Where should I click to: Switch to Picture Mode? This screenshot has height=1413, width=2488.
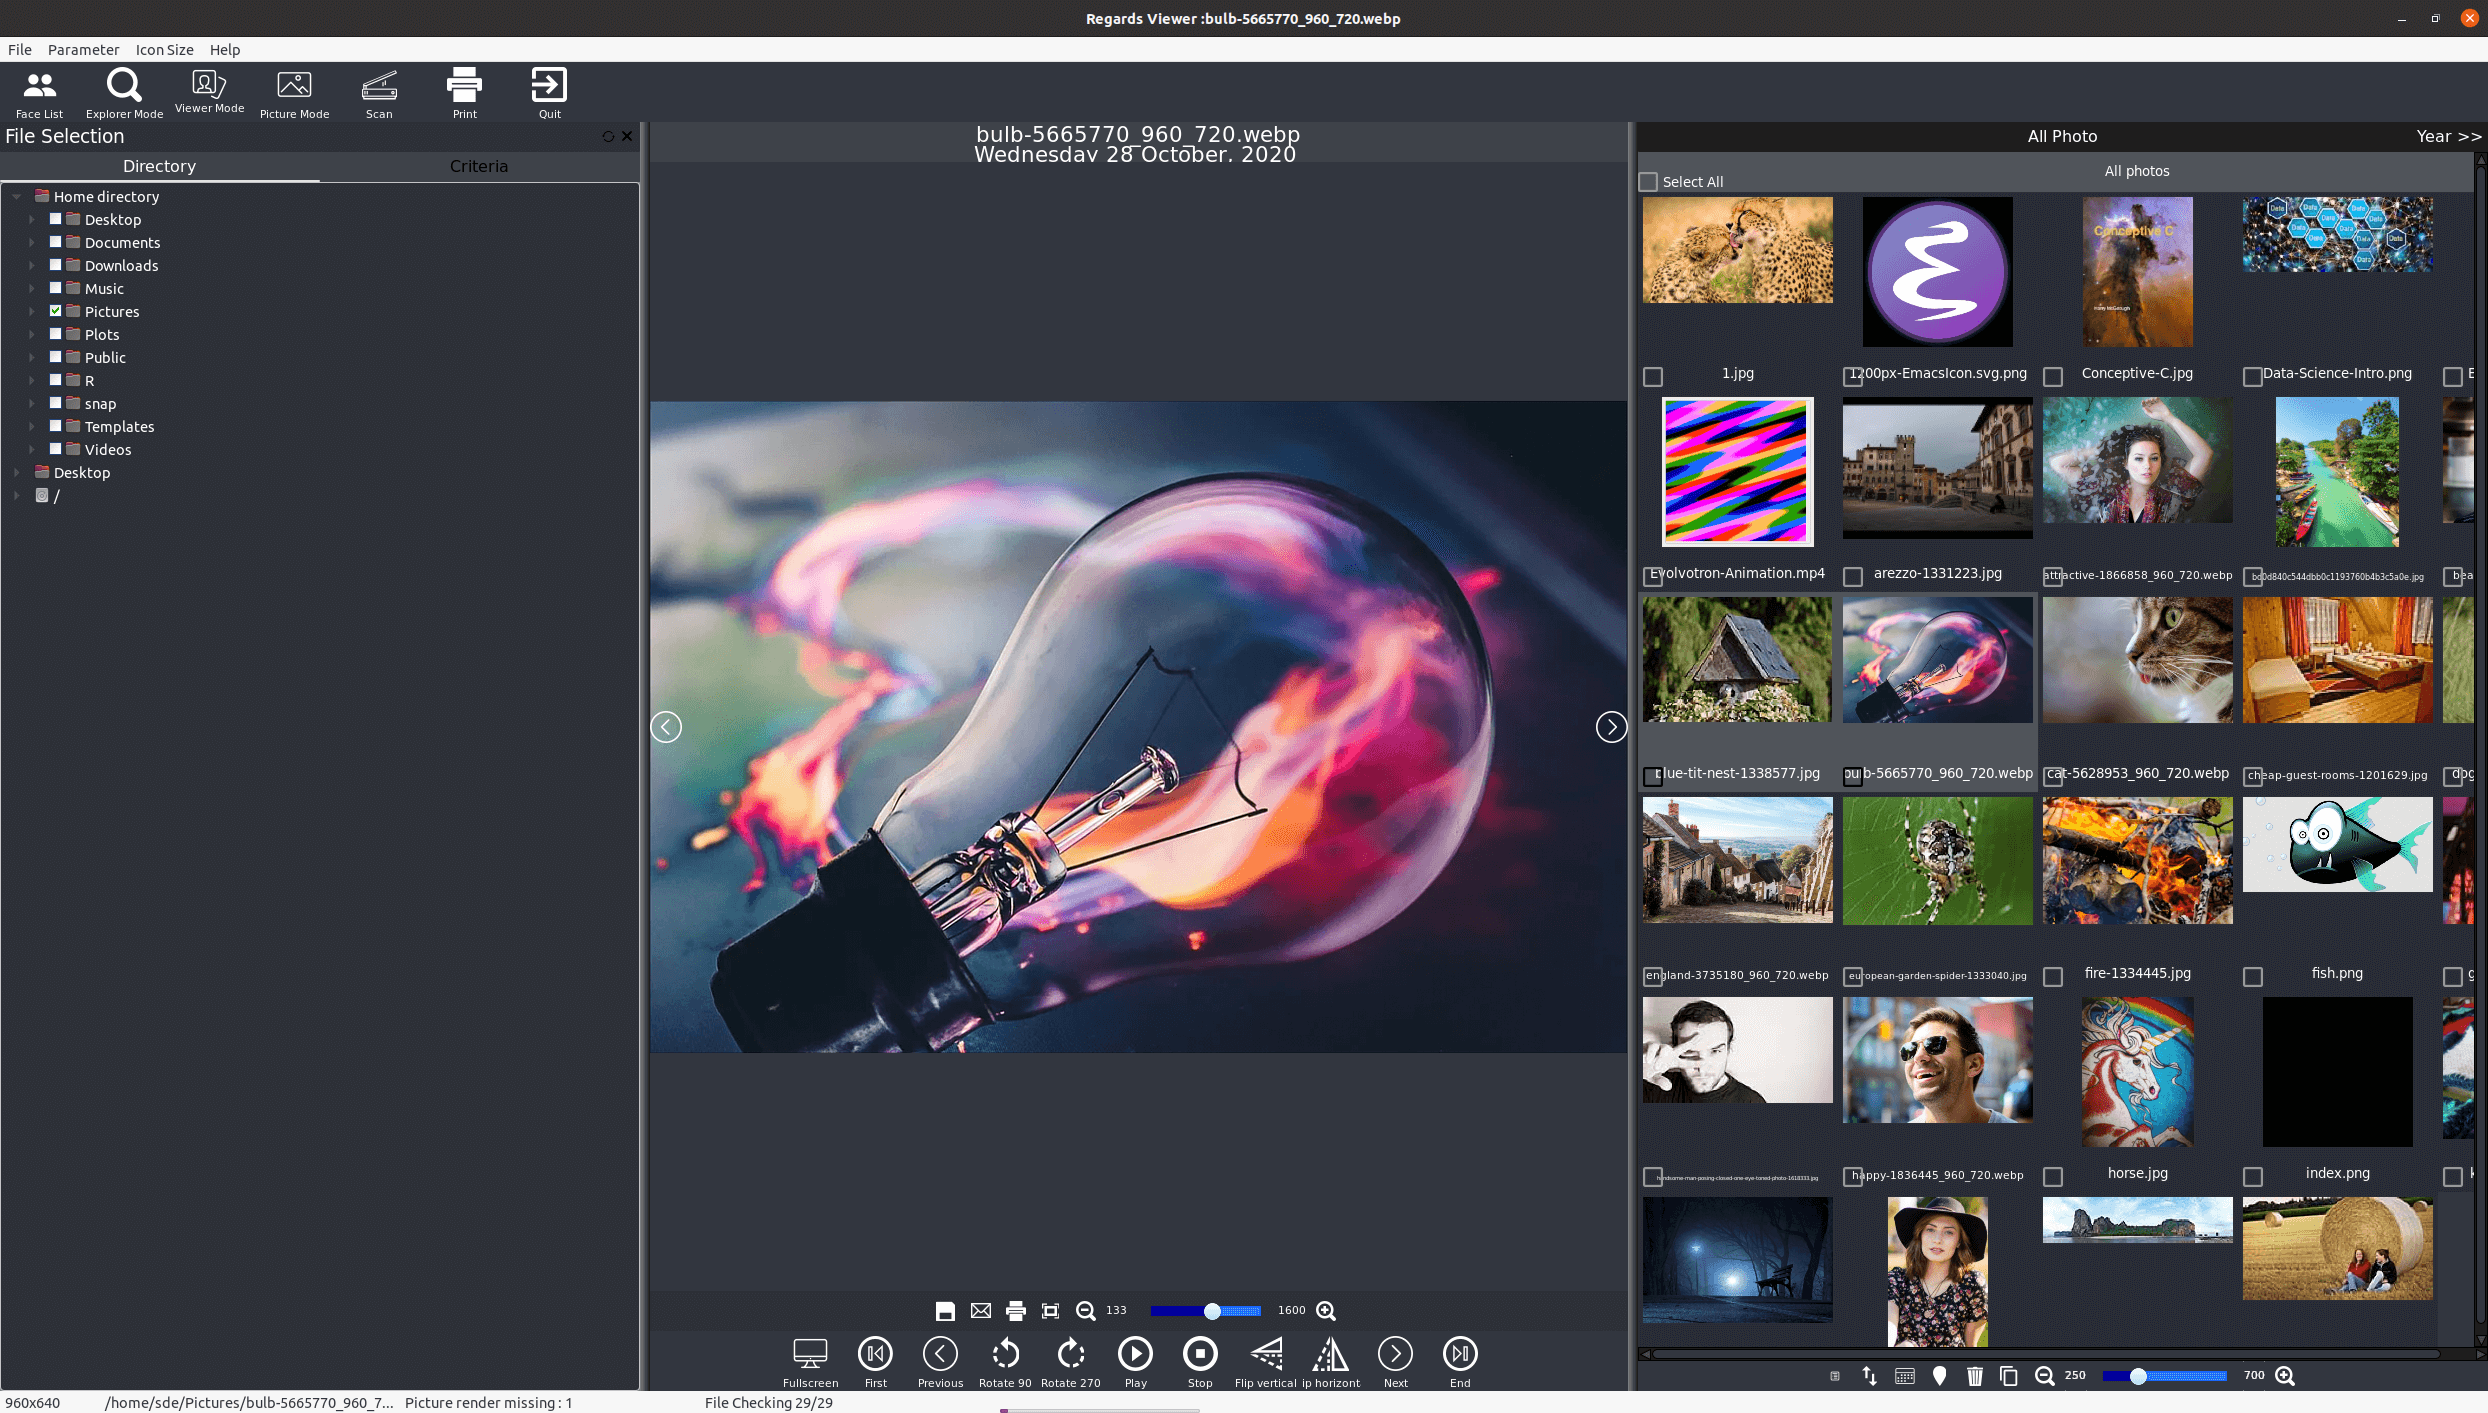(x=294, y=94)
